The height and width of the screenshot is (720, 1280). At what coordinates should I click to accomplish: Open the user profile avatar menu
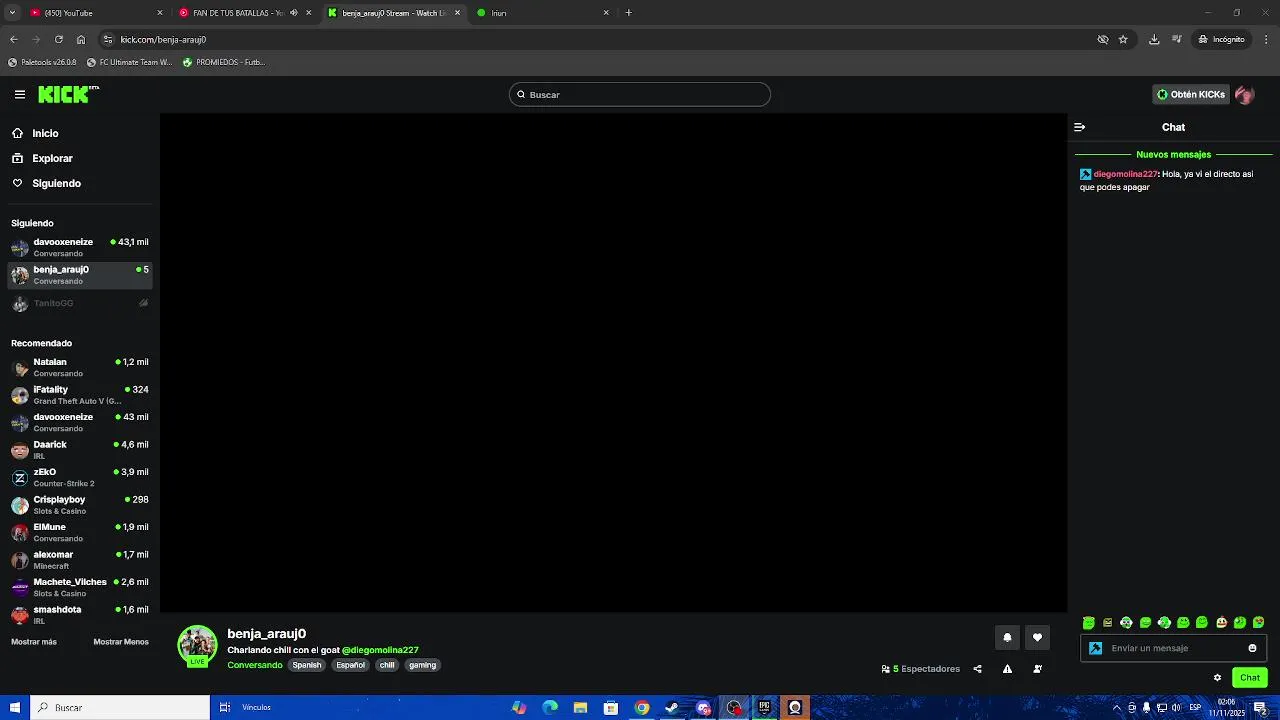[1245, 94]
